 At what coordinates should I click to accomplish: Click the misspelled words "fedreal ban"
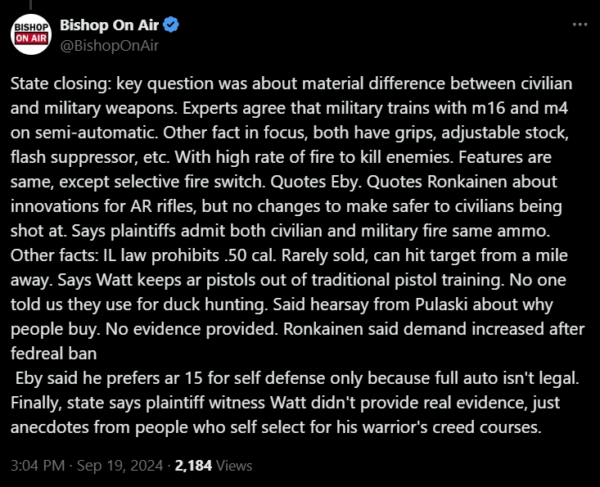(53, 353)
